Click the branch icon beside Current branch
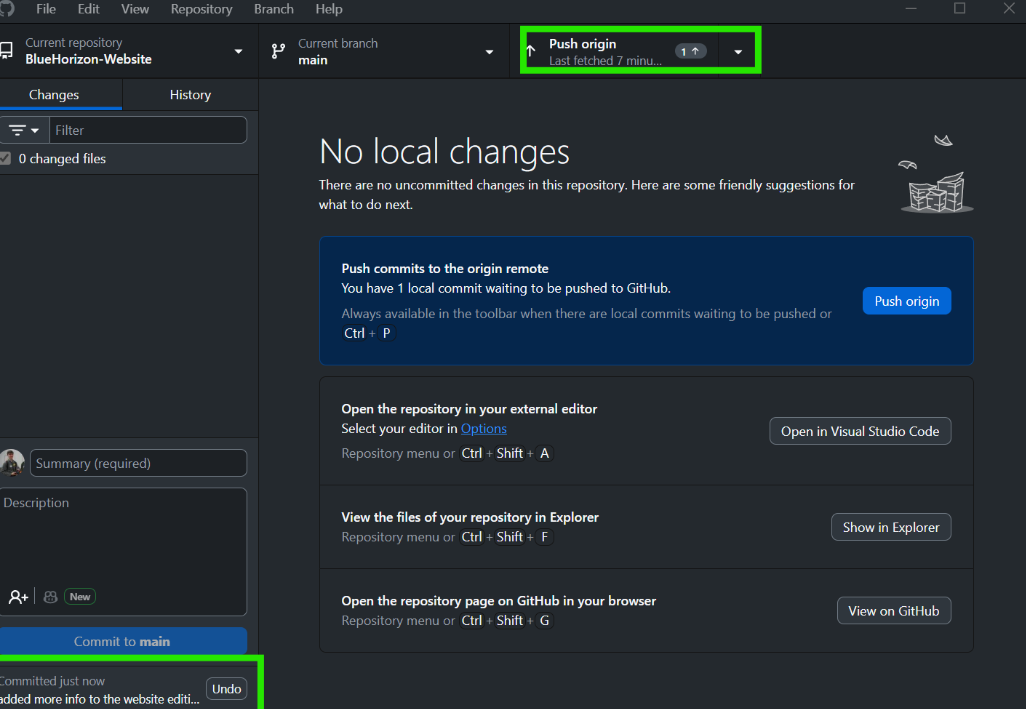This screenshot has width=1026, height=709. [279, 52]
